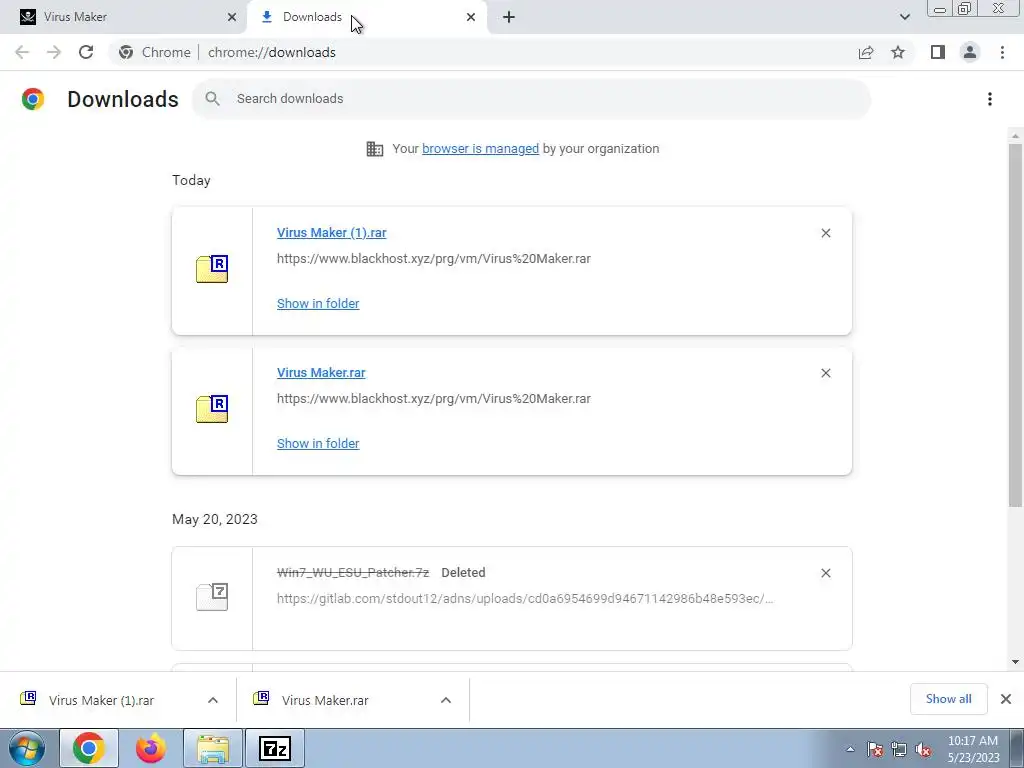Image resolution: width=1024 pixels, height=768 pixels.
Task: Click Virus Maker.rar in download shelf
Action: [x=325, y=700]
